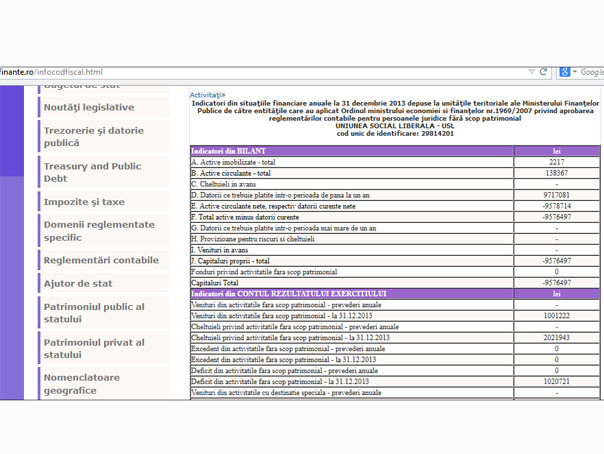Click value 2021943 for Cheltuieli la 31.12.2013
604x454 pixels.
click(x=557, y=338)
